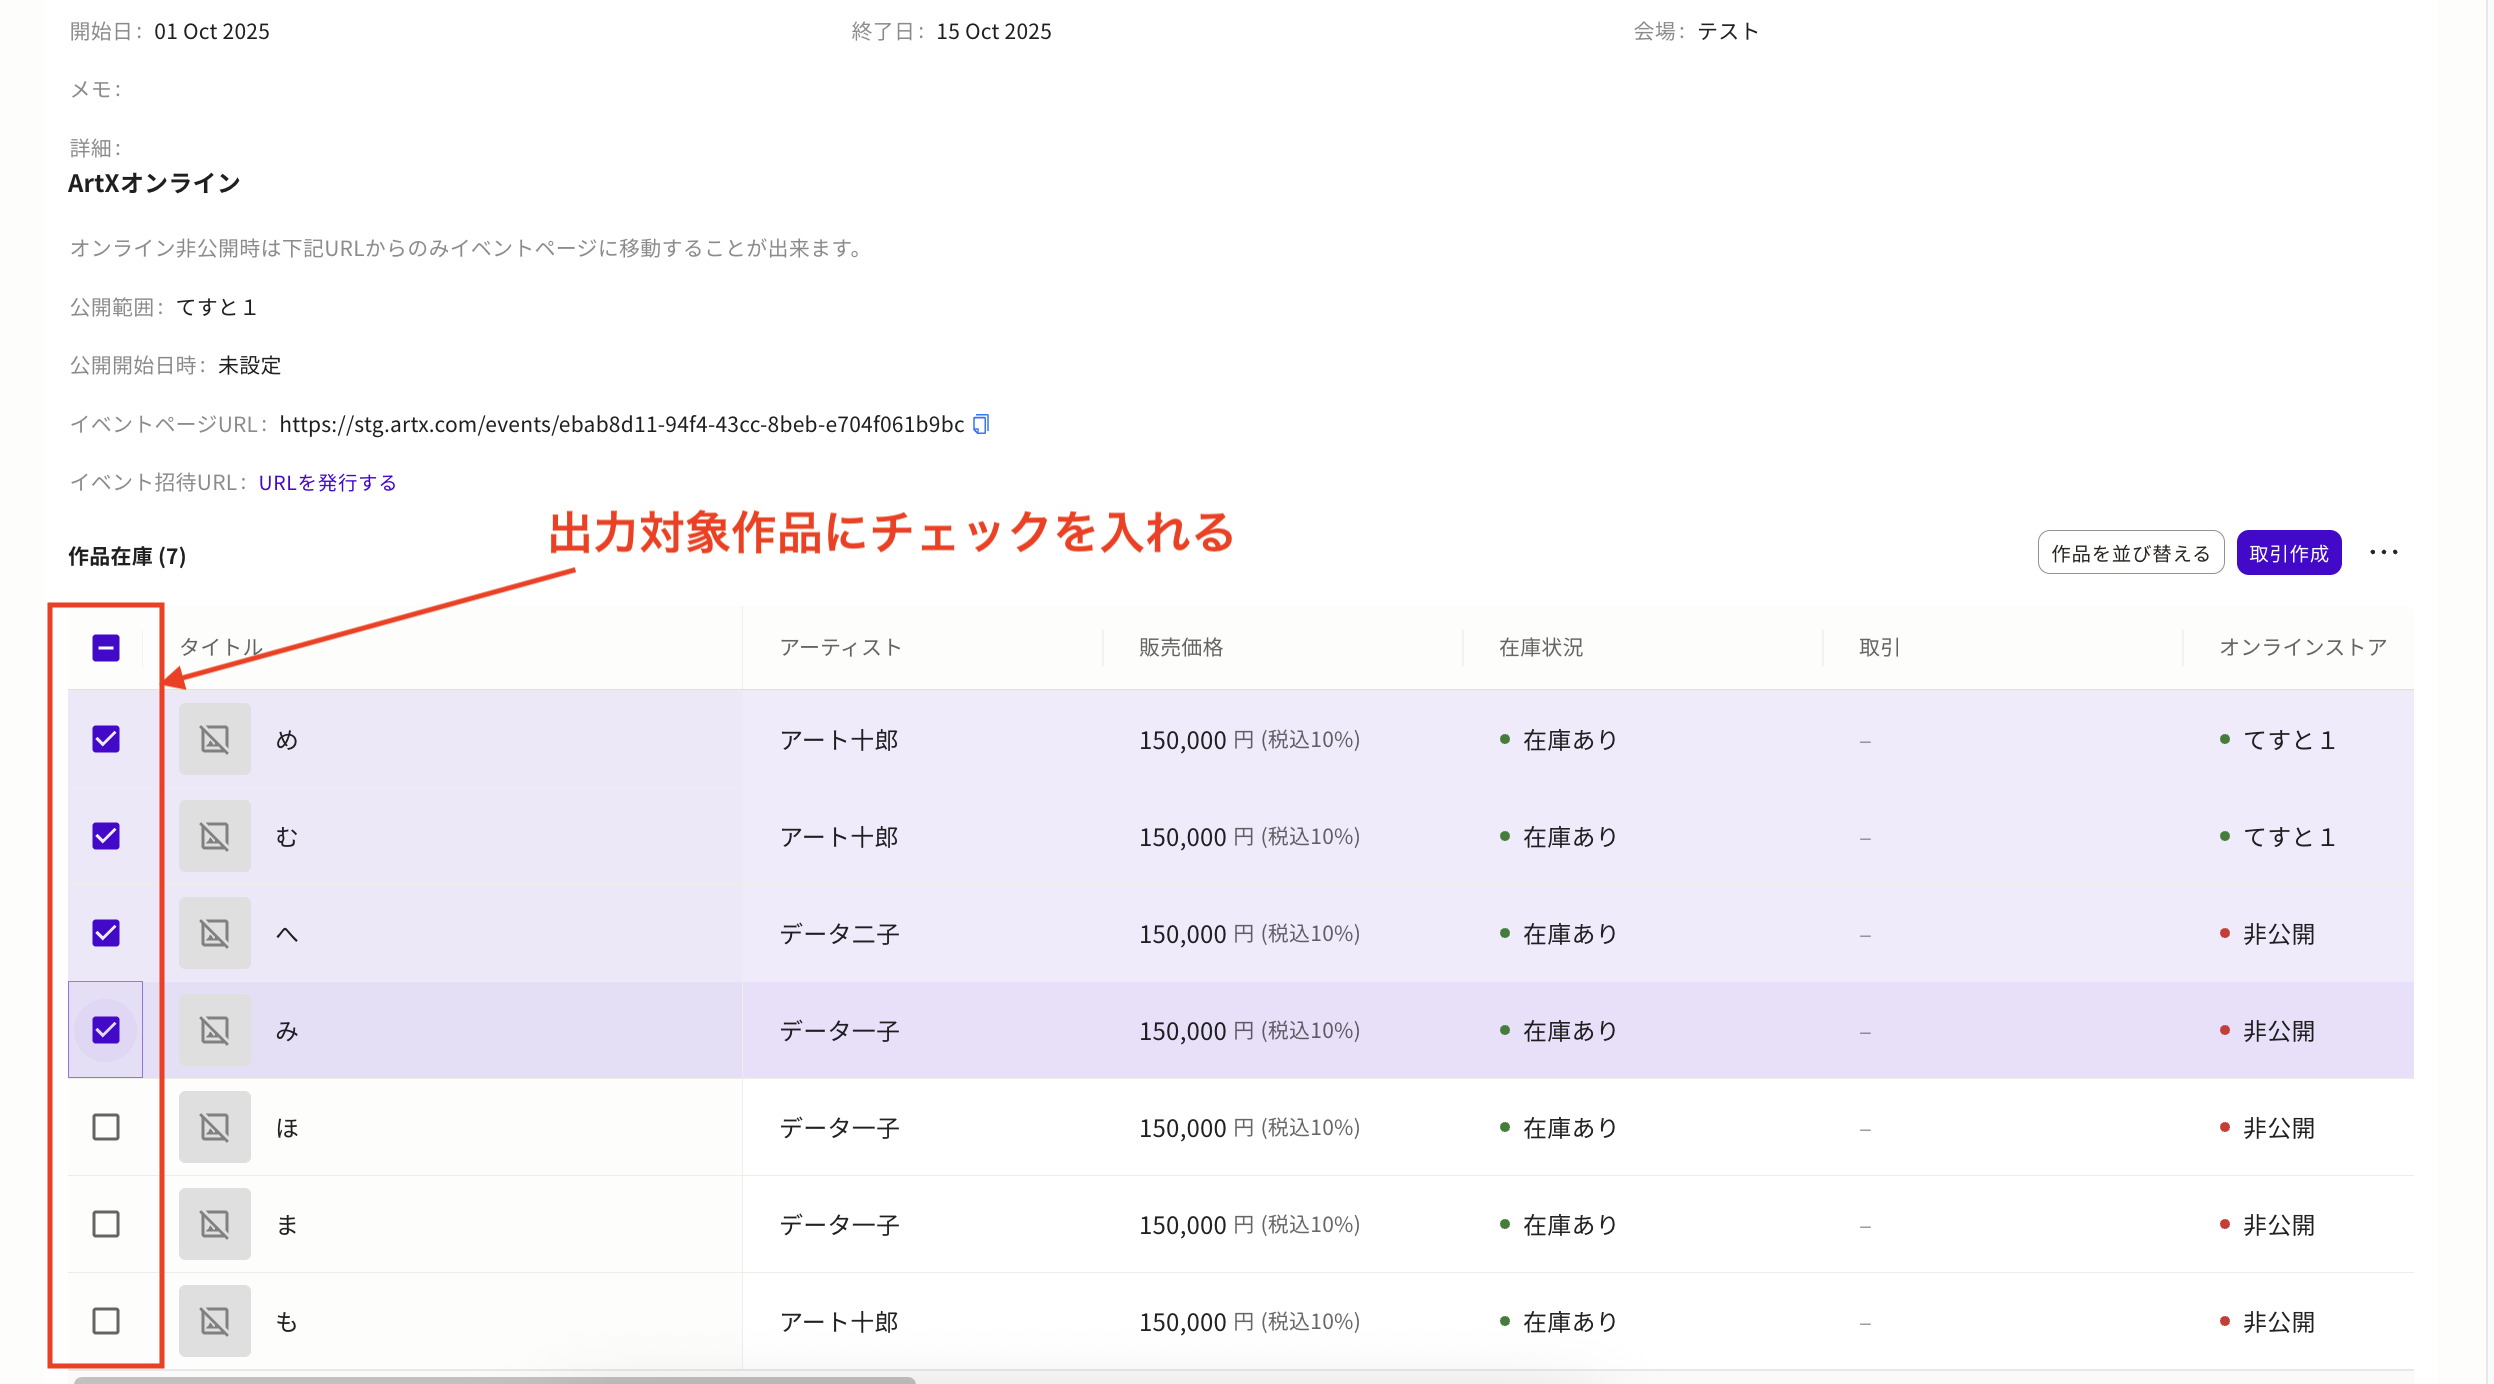The width and height of the screenshot is (2494, 1384).
Task: Open the three-dot more options menu
Action: 2383,553
